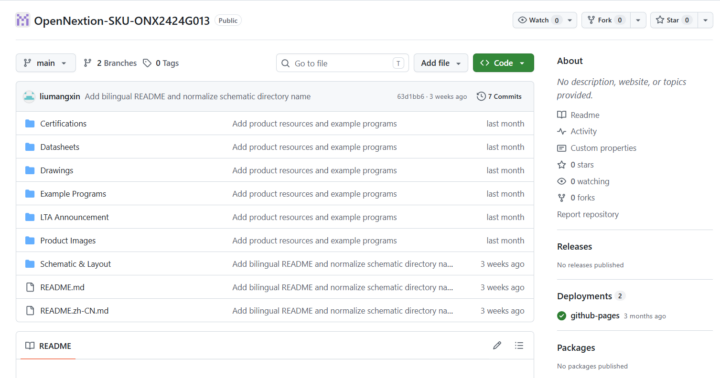Open the Drawings folder
This screenshot has height=378, width=720.
56,170
